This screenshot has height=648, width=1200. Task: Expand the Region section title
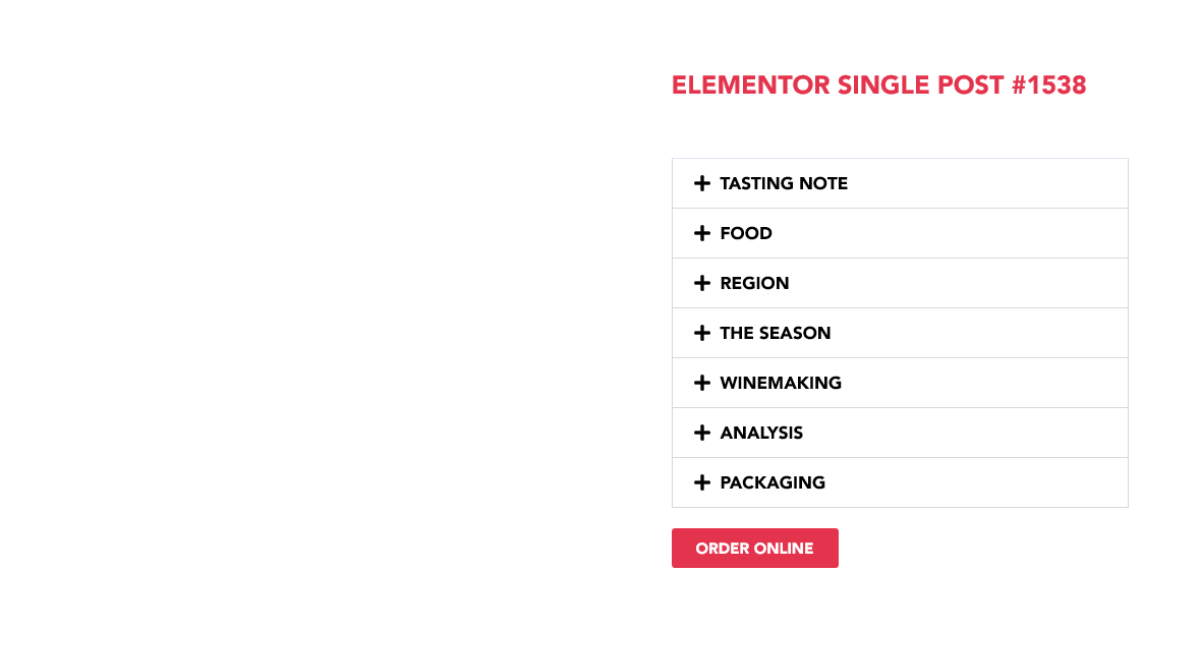pos(754,284)
